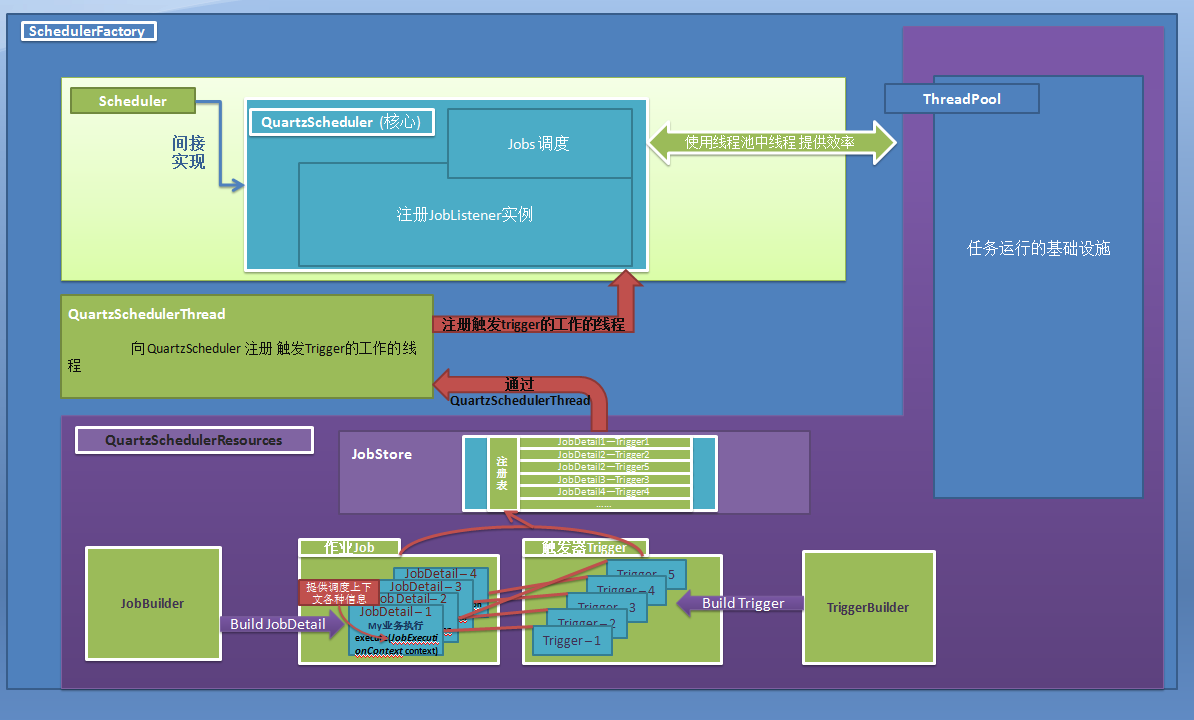Viewport: 1194px width, 720px height.
Task: Click the My业务执行 text
Action: tap(395, 626)
